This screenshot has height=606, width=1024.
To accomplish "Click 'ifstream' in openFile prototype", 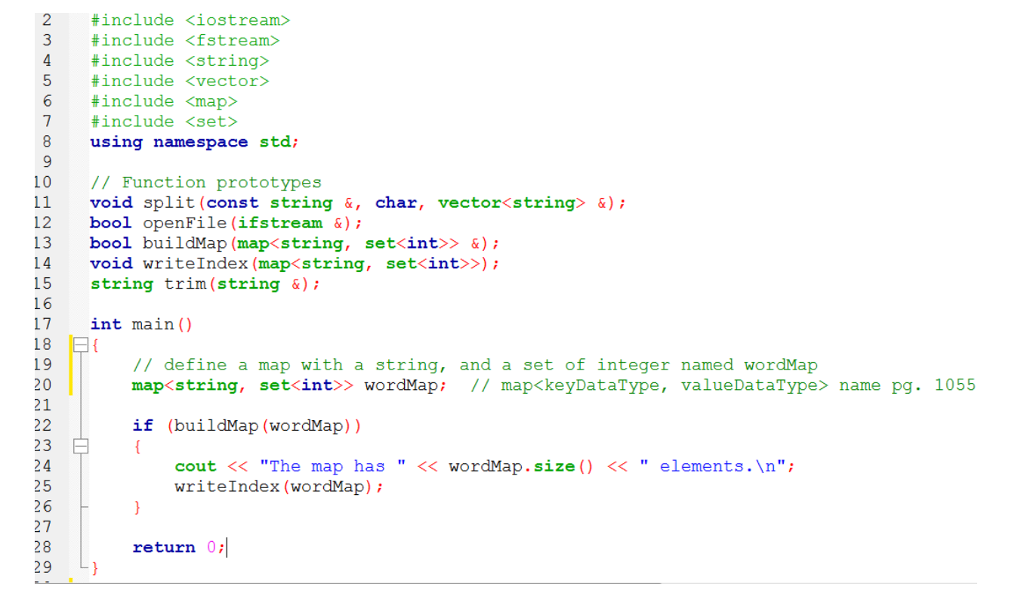I will [280, 223].
